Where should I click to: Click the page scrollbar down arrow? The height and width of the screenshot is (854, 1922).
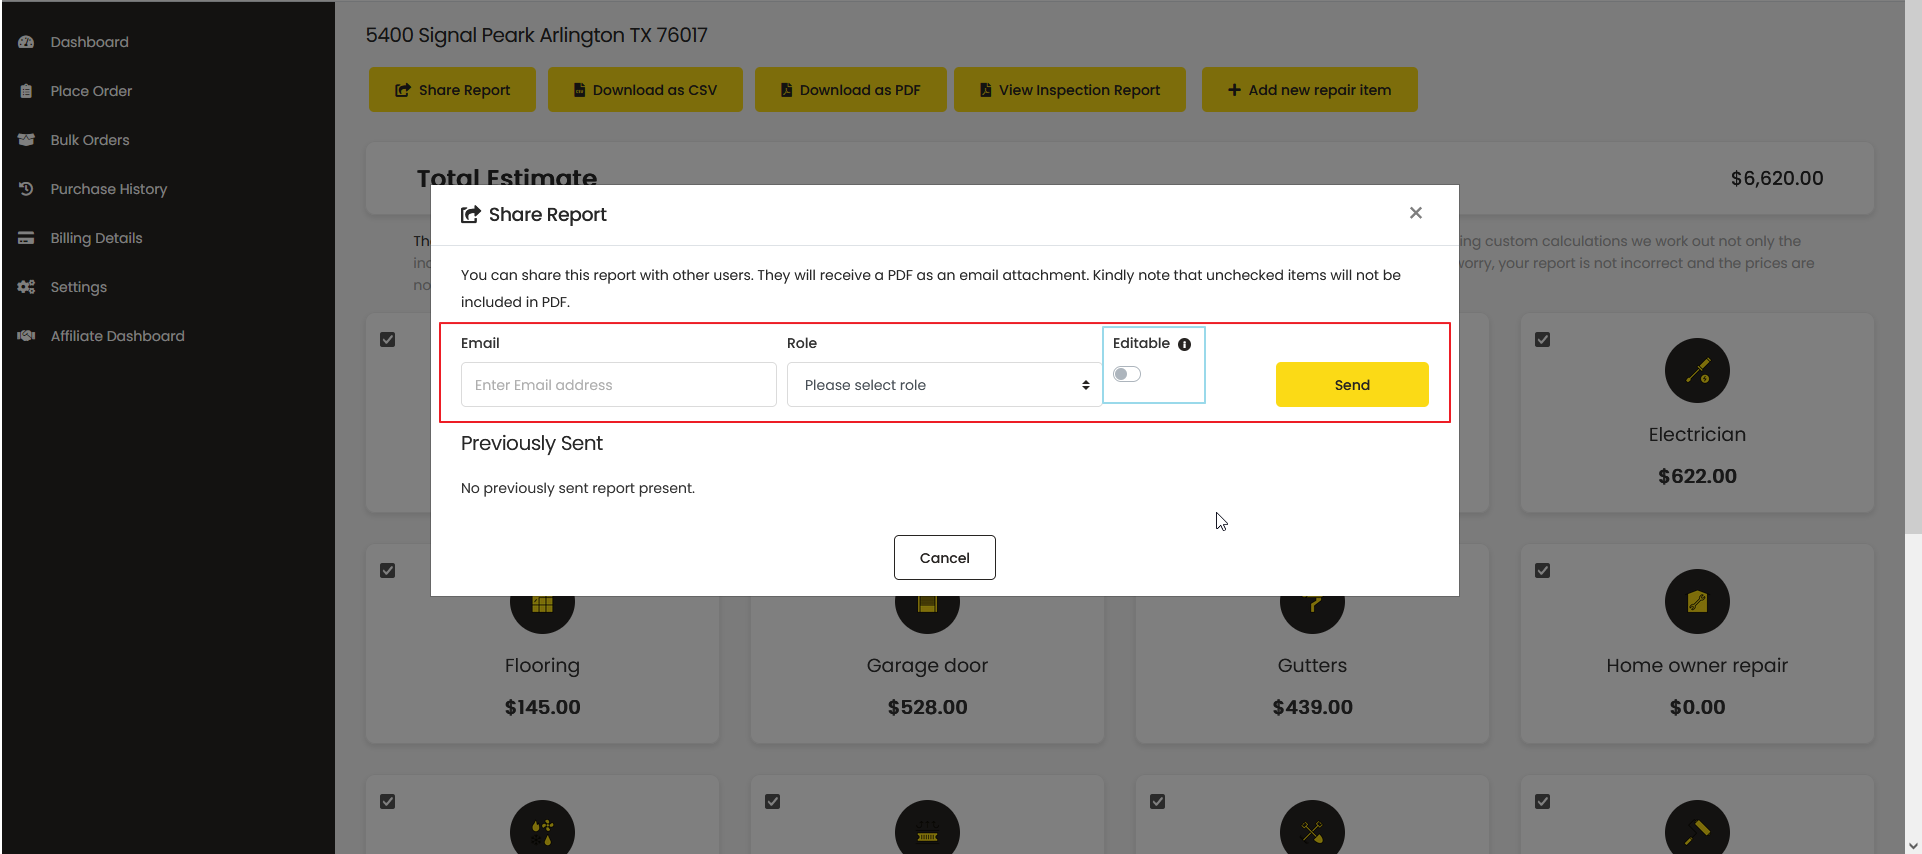pyautogui.click(x=1913, y=846)
